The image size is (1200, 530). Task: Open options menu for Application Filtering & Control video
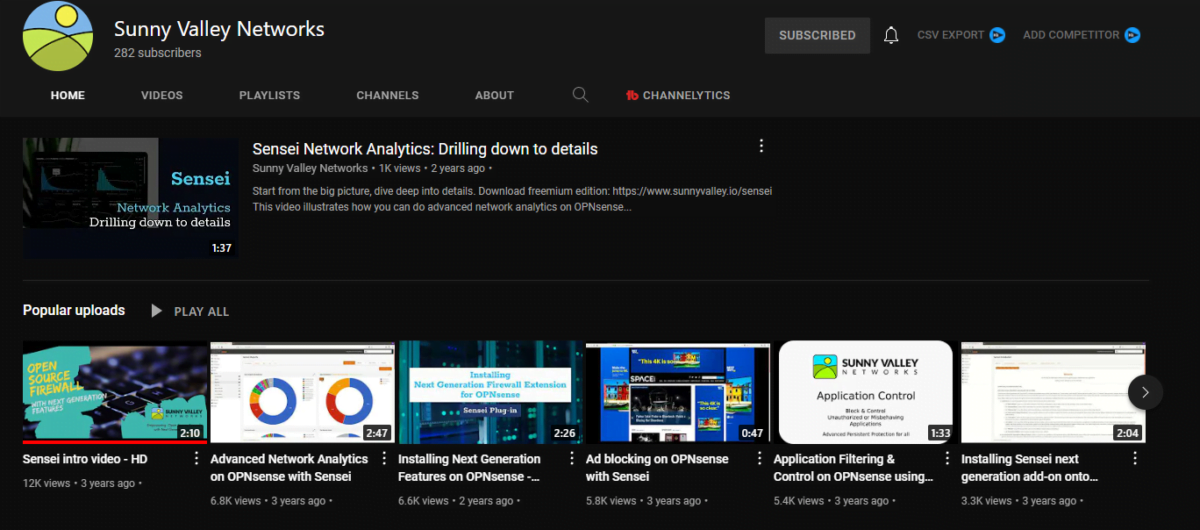pyautogui.click(x=947, y=459)
